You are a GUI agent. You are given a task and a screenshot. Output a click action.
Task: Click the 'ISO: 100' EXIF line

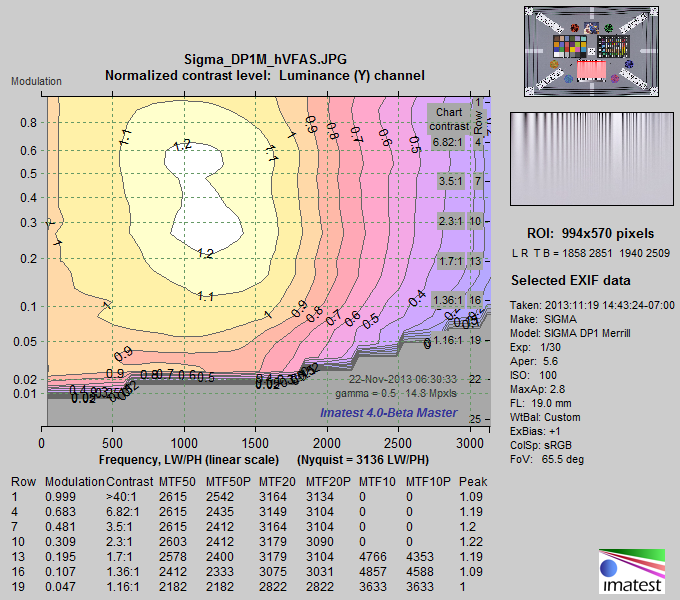pyautogui.click(x=534, y=375)
